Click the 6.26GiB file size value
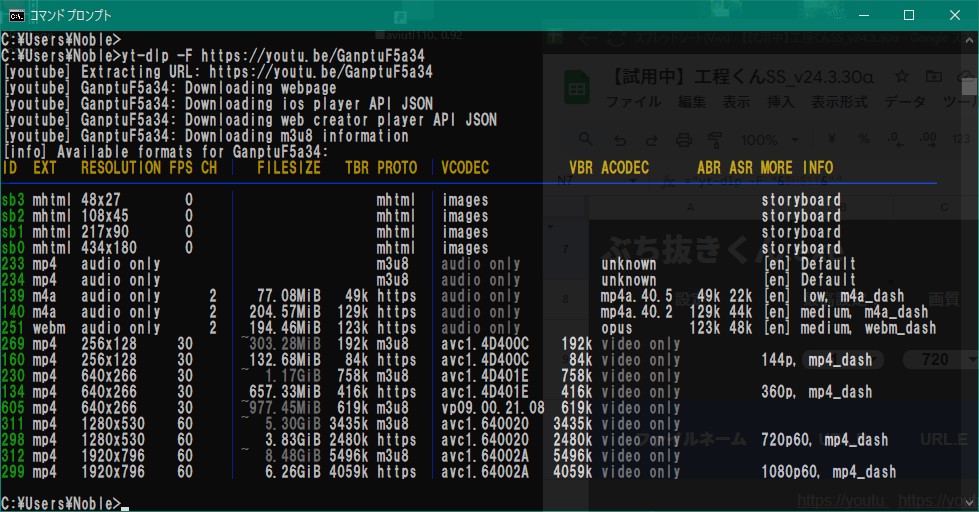This screenshot has width=979, height=512. (293, 472)
